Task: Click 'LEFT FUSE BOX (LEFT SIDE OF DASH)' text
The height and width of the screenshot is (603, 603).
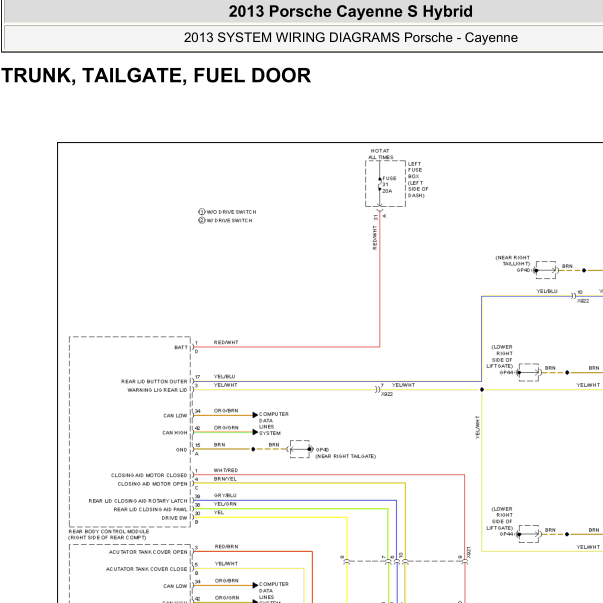Action: [418, 180]
